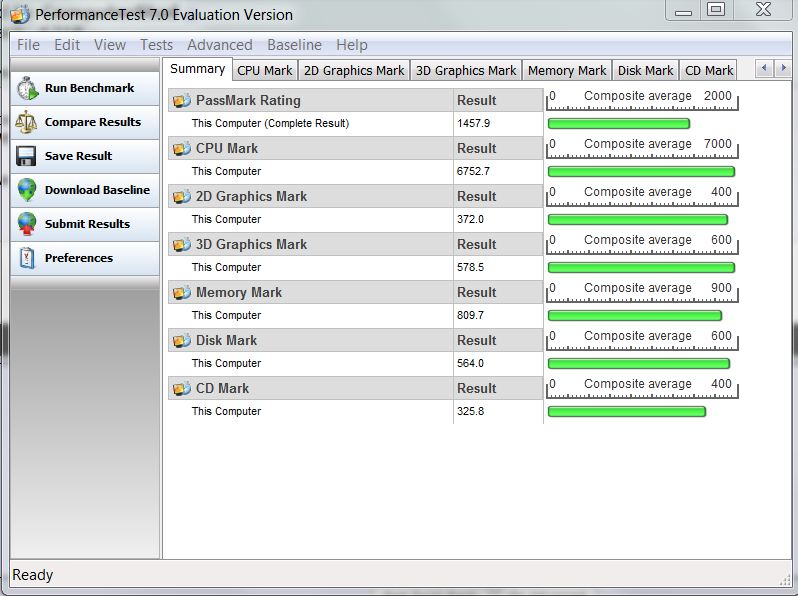Click the 2D Graphics Mark section header icon
This screenshot has width=798, height=596.
click(x=182, y=196)
